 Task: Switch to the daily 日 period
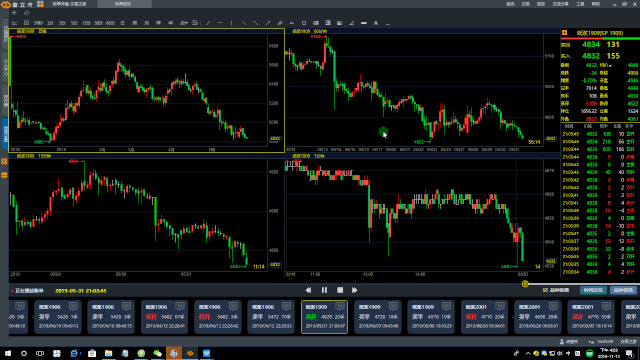coord(122,23)
